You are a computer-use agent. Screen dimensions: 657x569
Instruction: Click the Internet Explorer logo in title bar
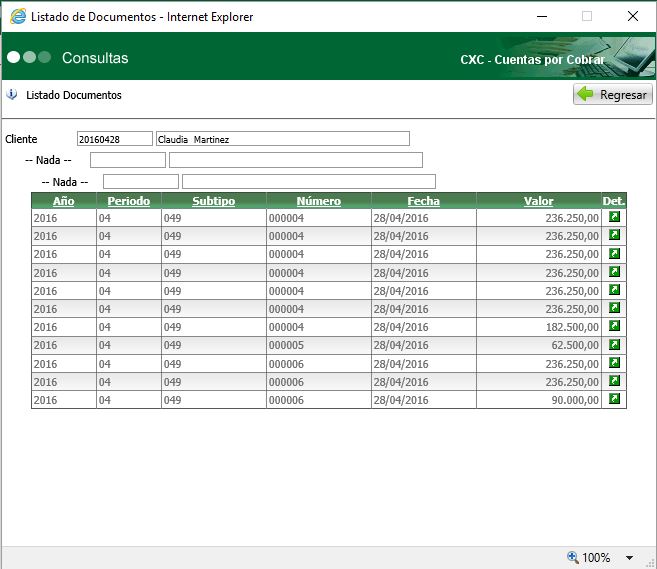[18, 16]
